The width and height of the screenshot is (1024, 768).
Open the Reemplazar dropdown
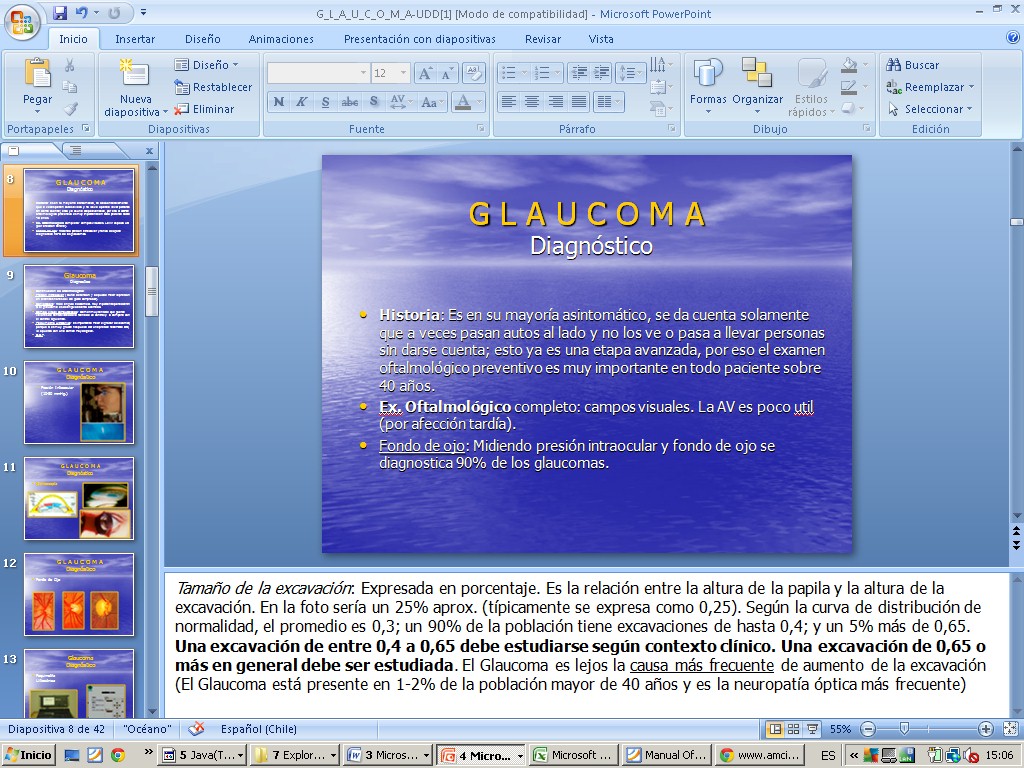point(970,87)
